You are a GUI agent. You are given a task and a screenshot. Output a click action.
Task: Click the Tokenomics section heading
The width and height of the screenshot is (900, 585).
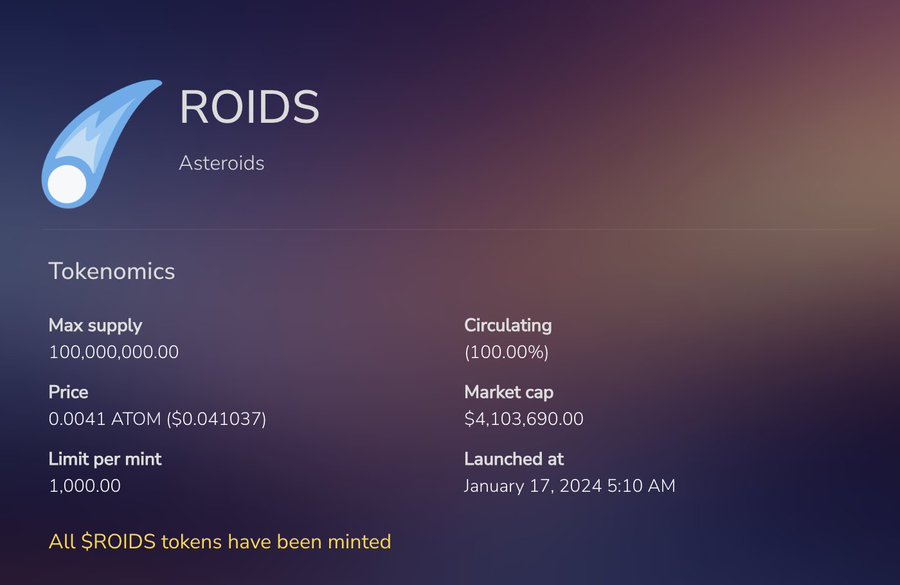pyautogui.click(x=111, y=271)
